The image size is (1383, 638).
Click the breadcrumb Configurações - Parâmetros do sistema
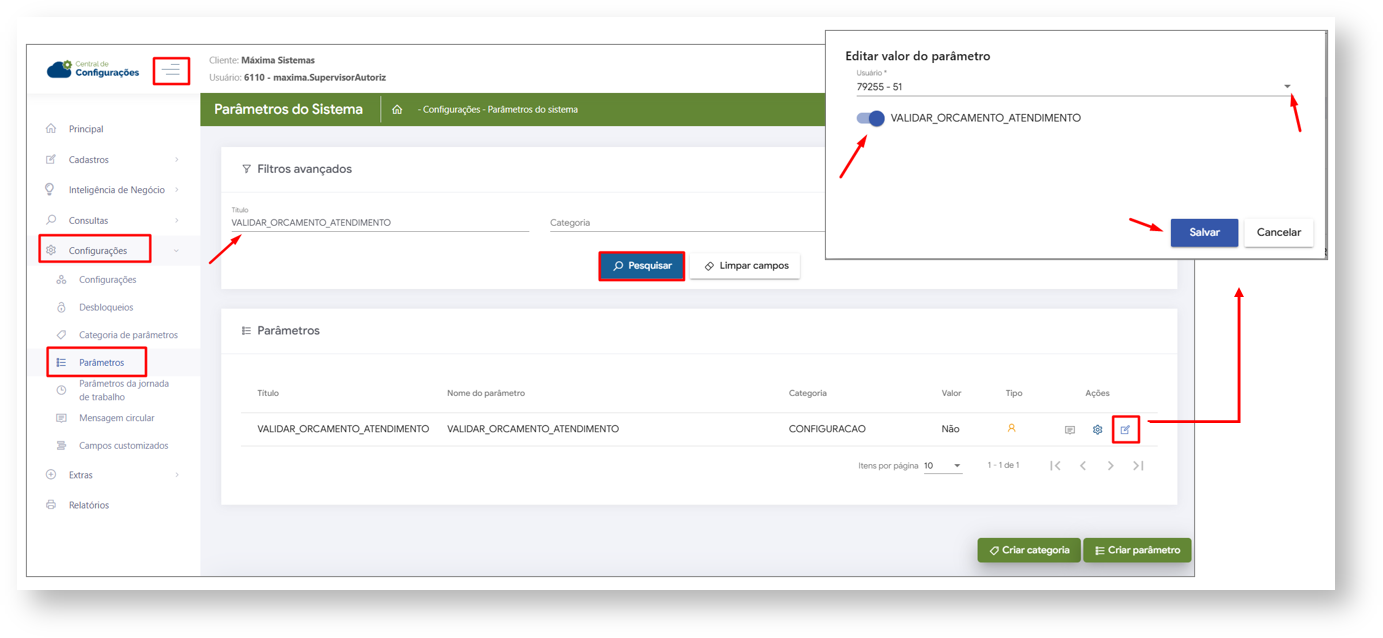click(x=498, y=110)
